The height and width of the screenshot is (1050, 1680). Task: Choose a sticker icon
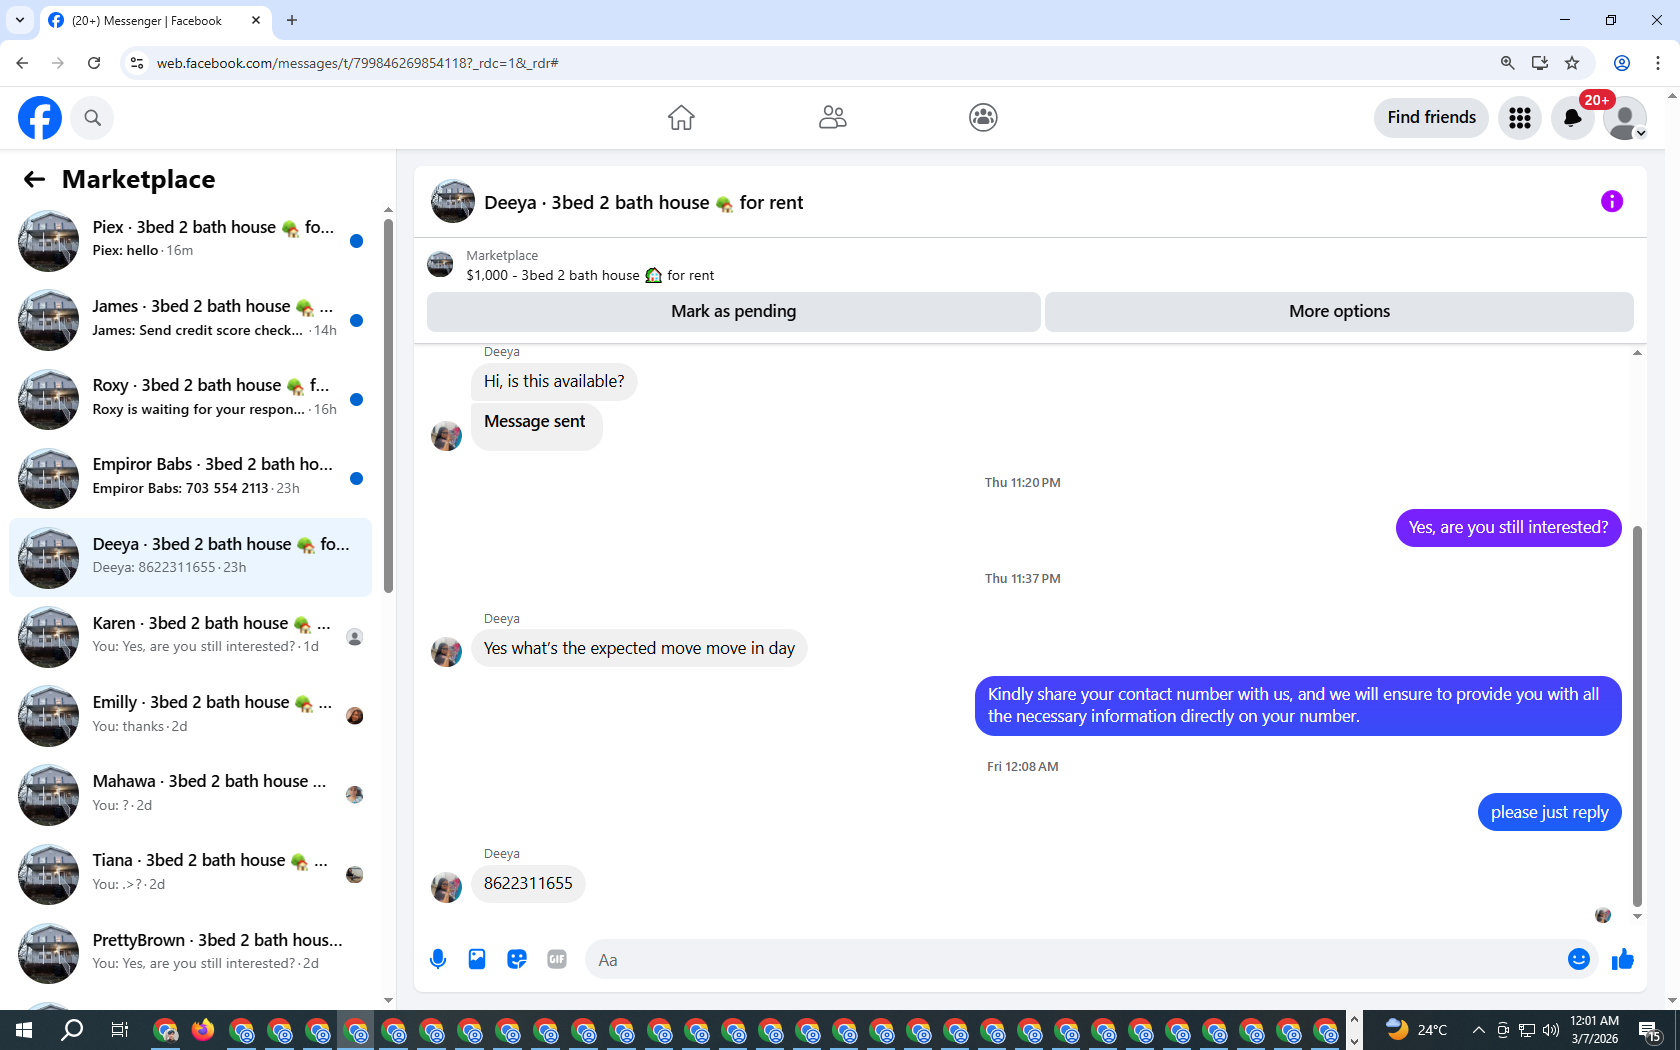point(517,960)
